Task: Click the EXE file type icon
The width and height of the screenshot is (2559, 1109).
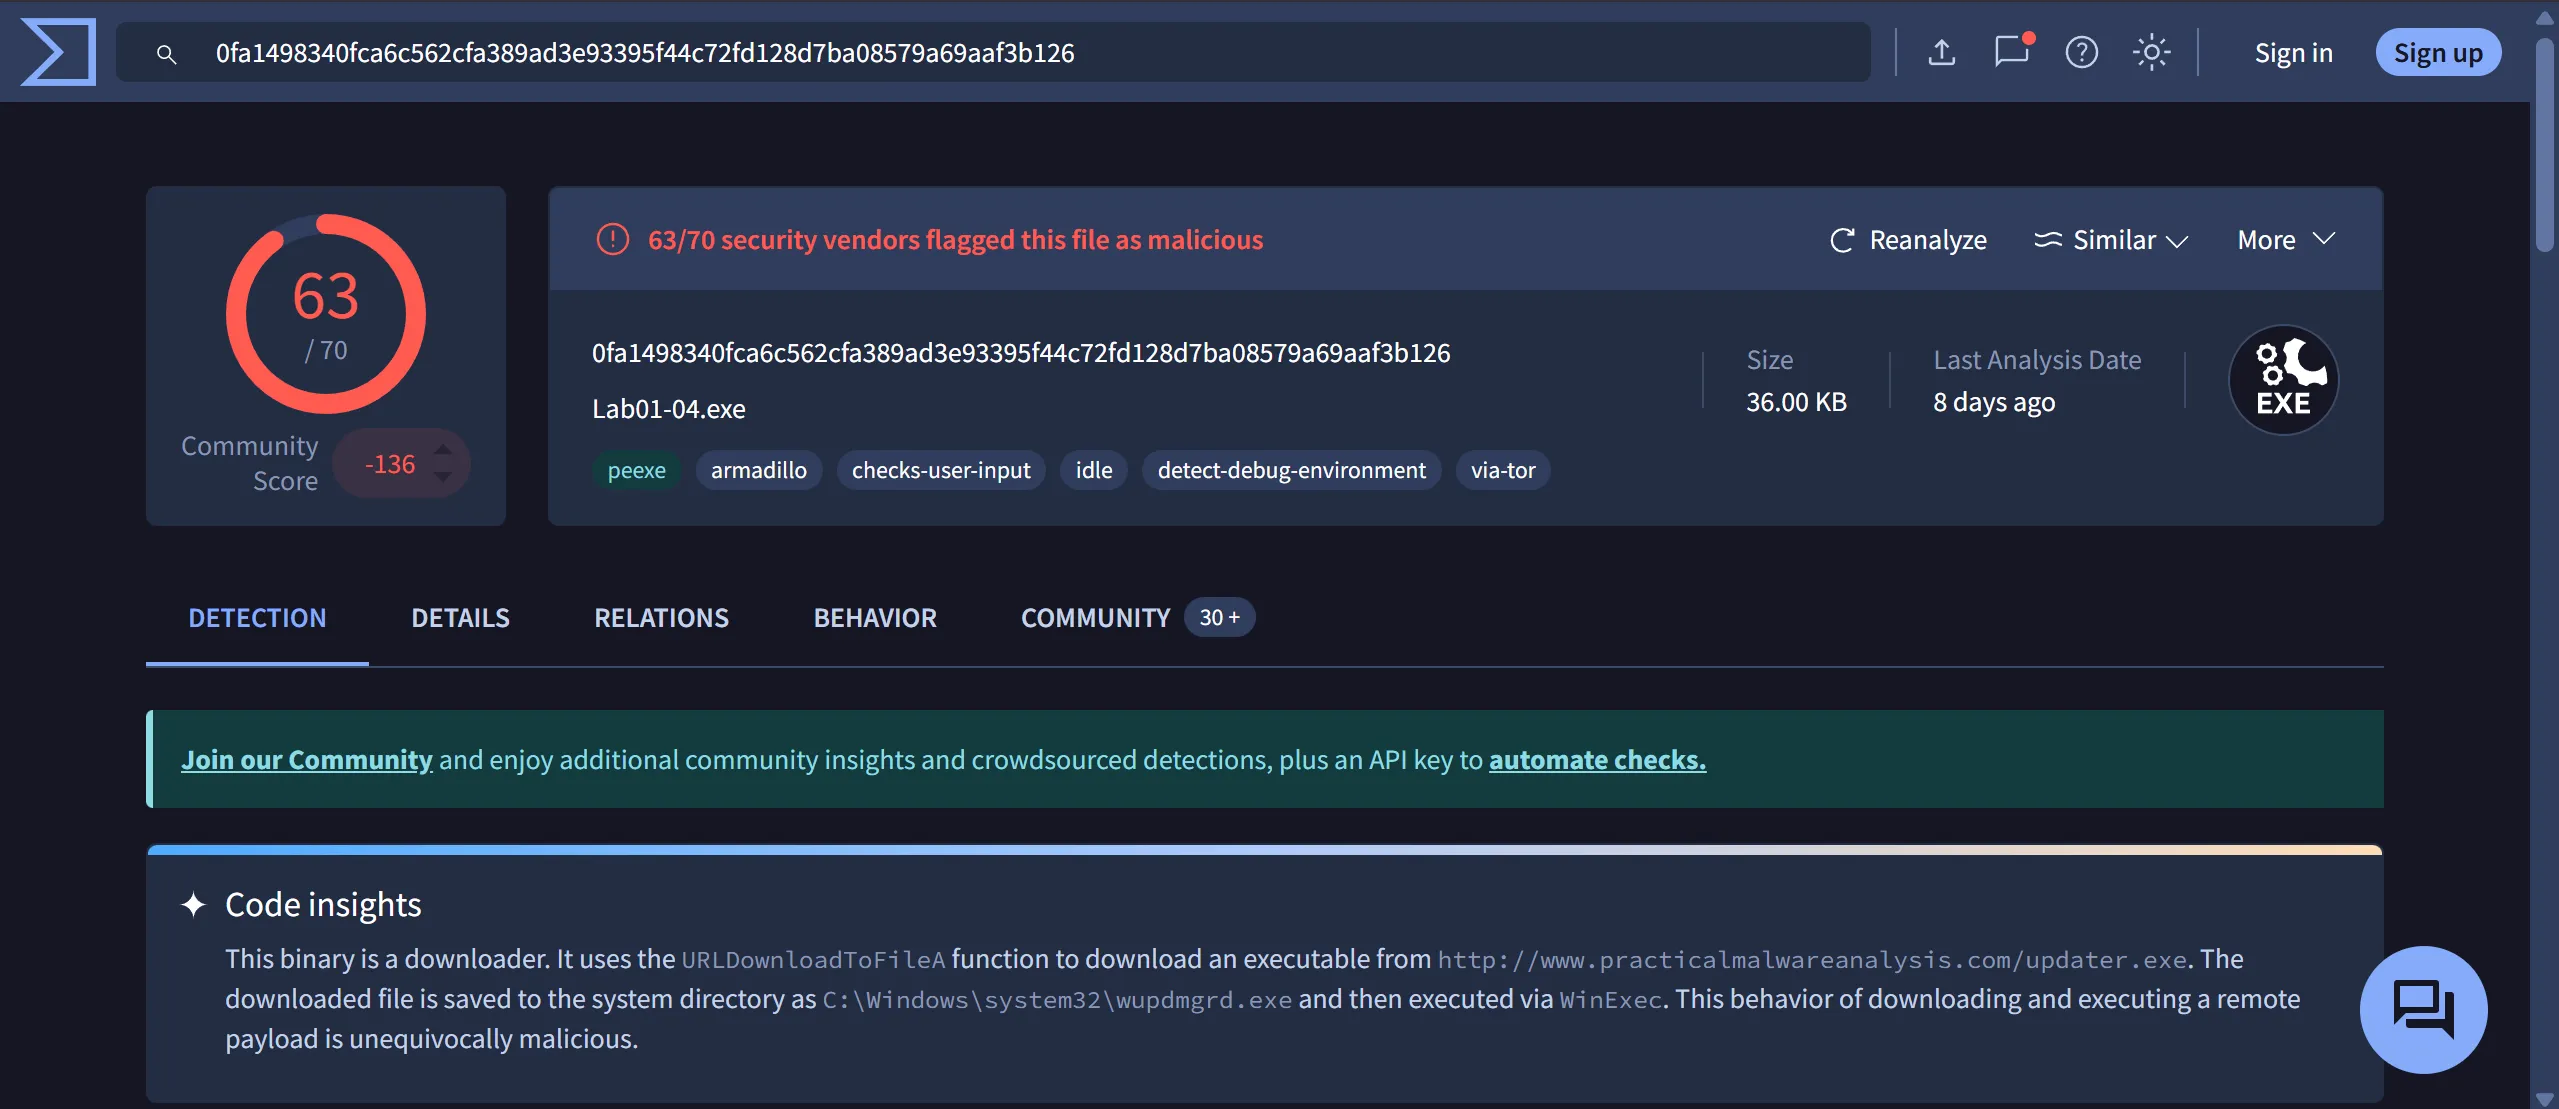Action: click(x=2283, y=380)
